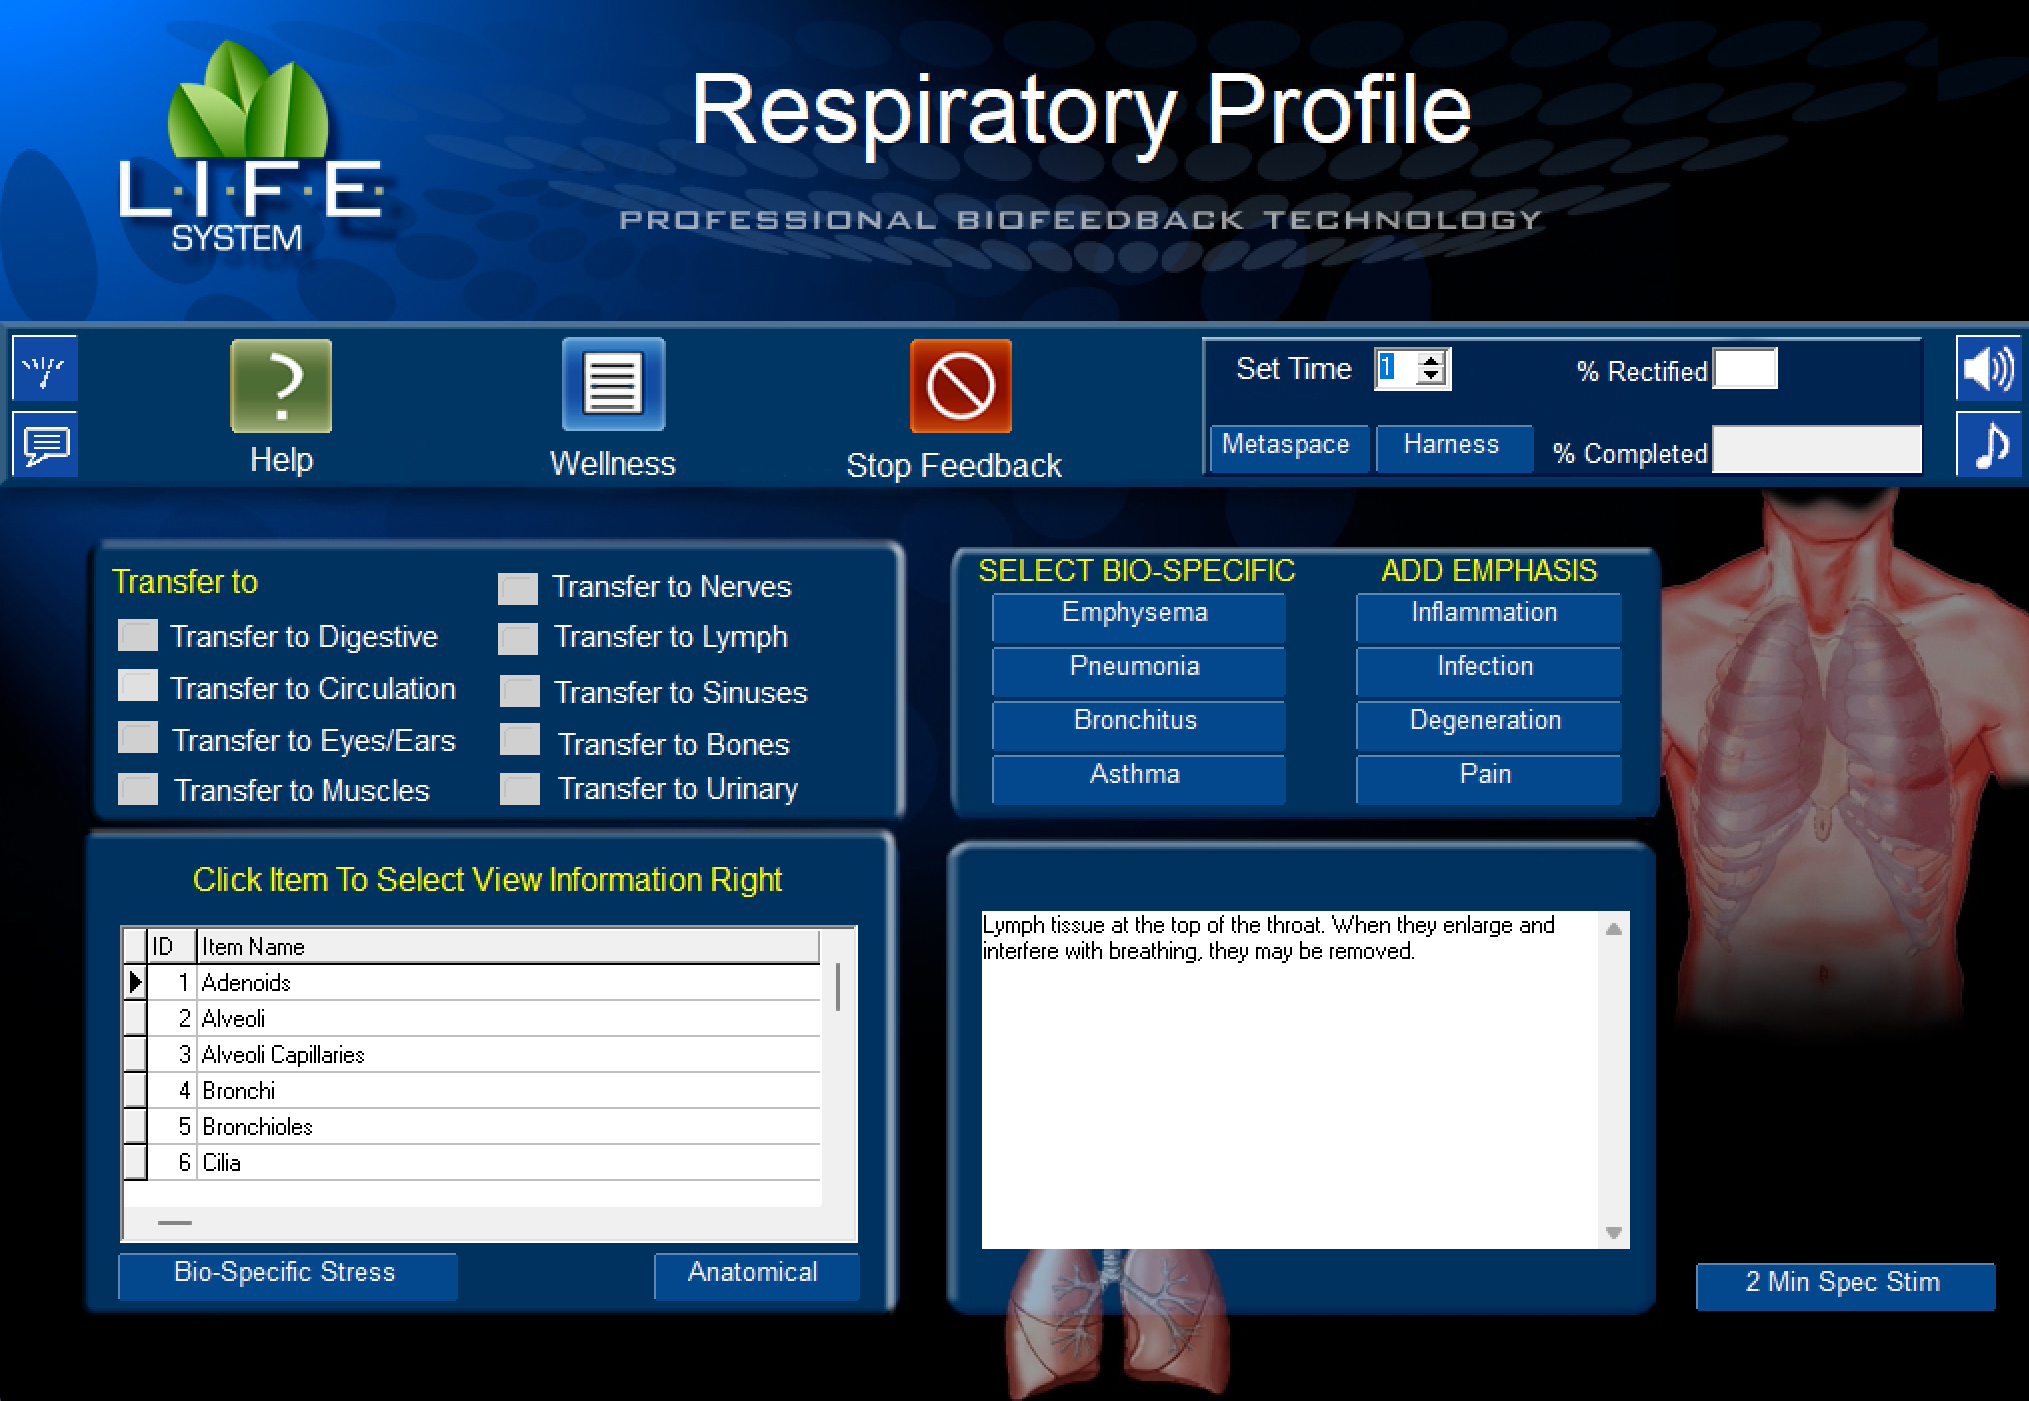Image resolution: width=2029 pixels, height=1401 pixels.
Task: Click the Metaspace button
Action: (x=1288, y=447)
